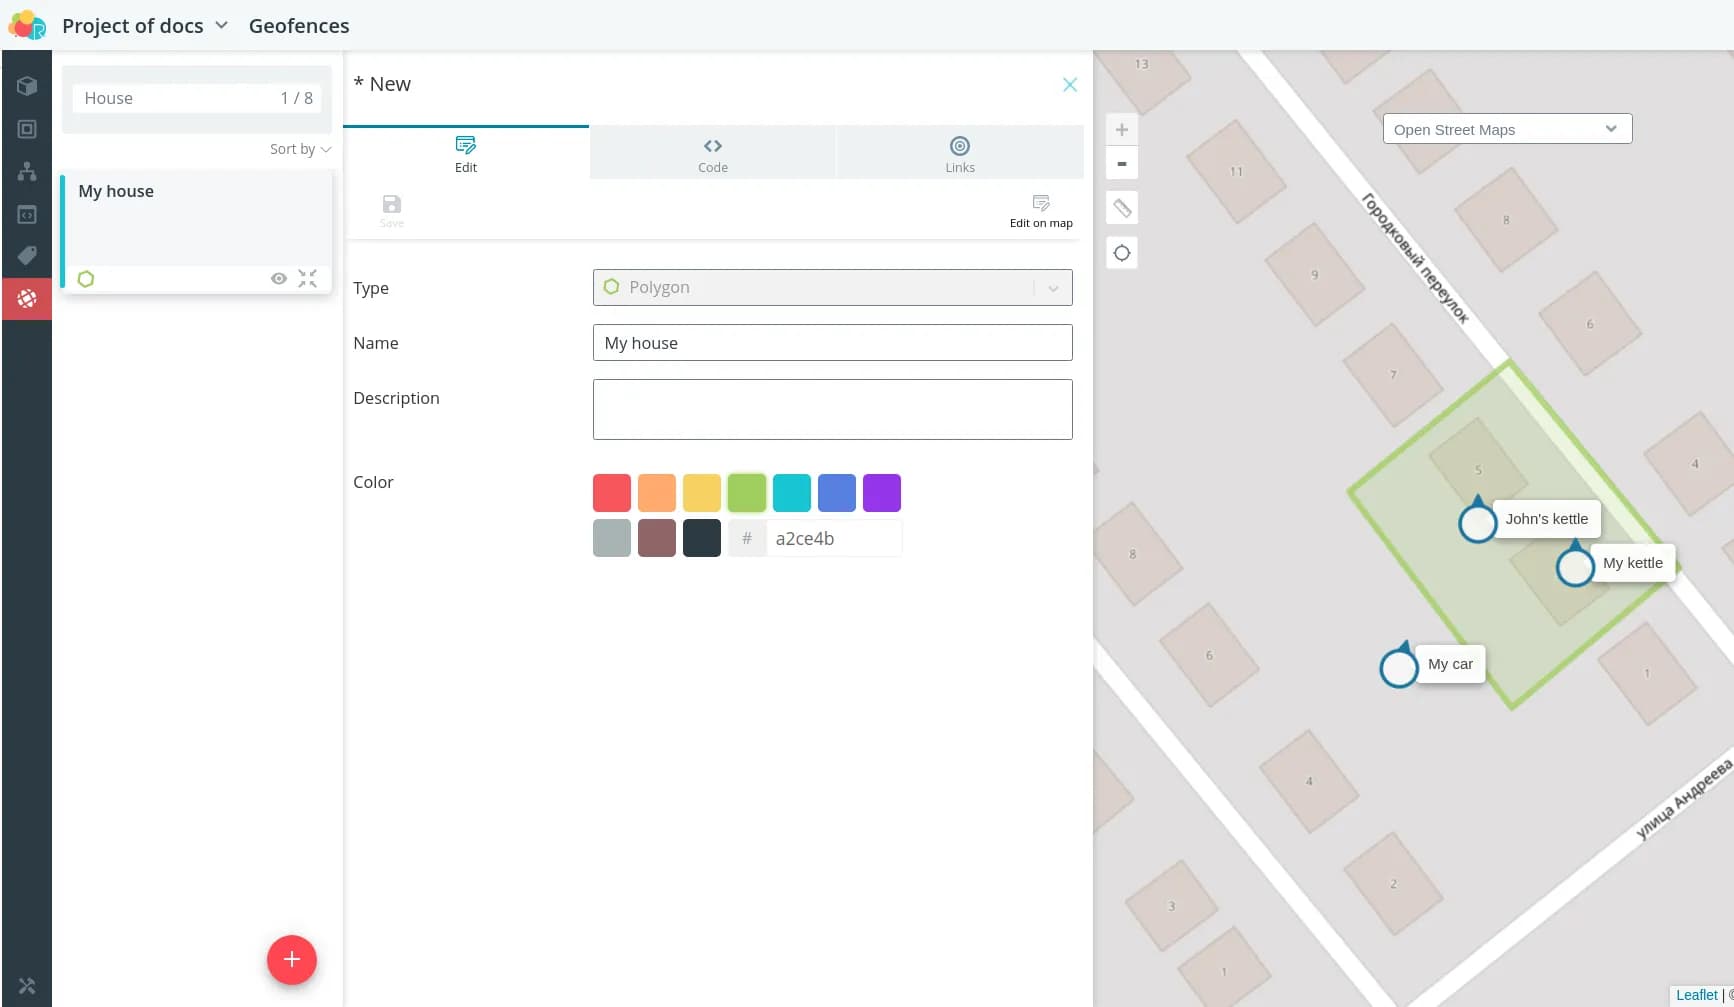Screen dimensions: 1734x1007
Task: Open the Open Street Maps dropdown
Action: [x=1506, y=129]
